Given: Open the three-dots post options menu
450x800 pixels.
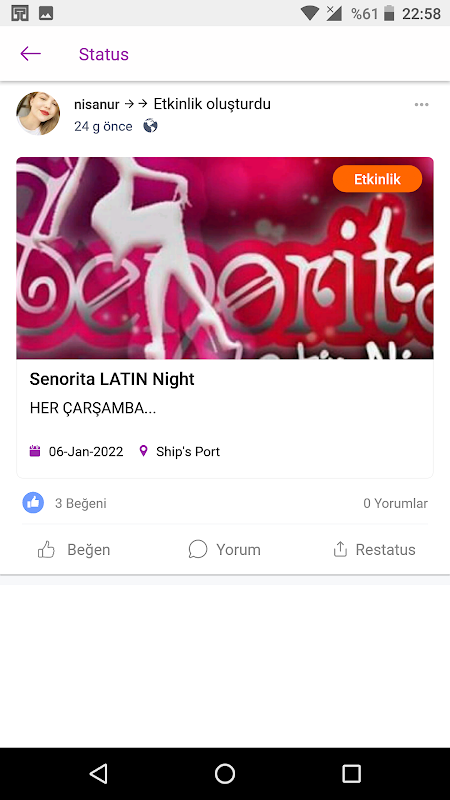Looking at the screenshot, I should coord(421,105).
